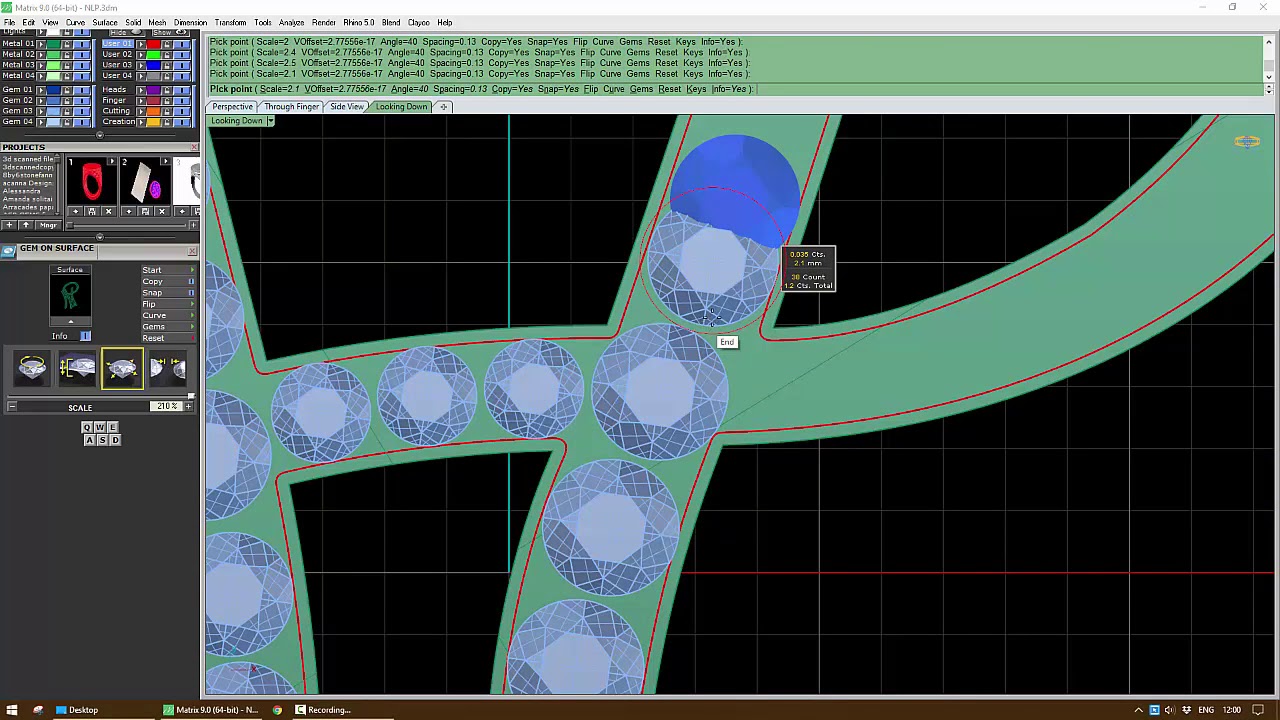The image size is (1280, 720).
Task: Toggle visibility of Gem 01 layer
Action: 82,90
